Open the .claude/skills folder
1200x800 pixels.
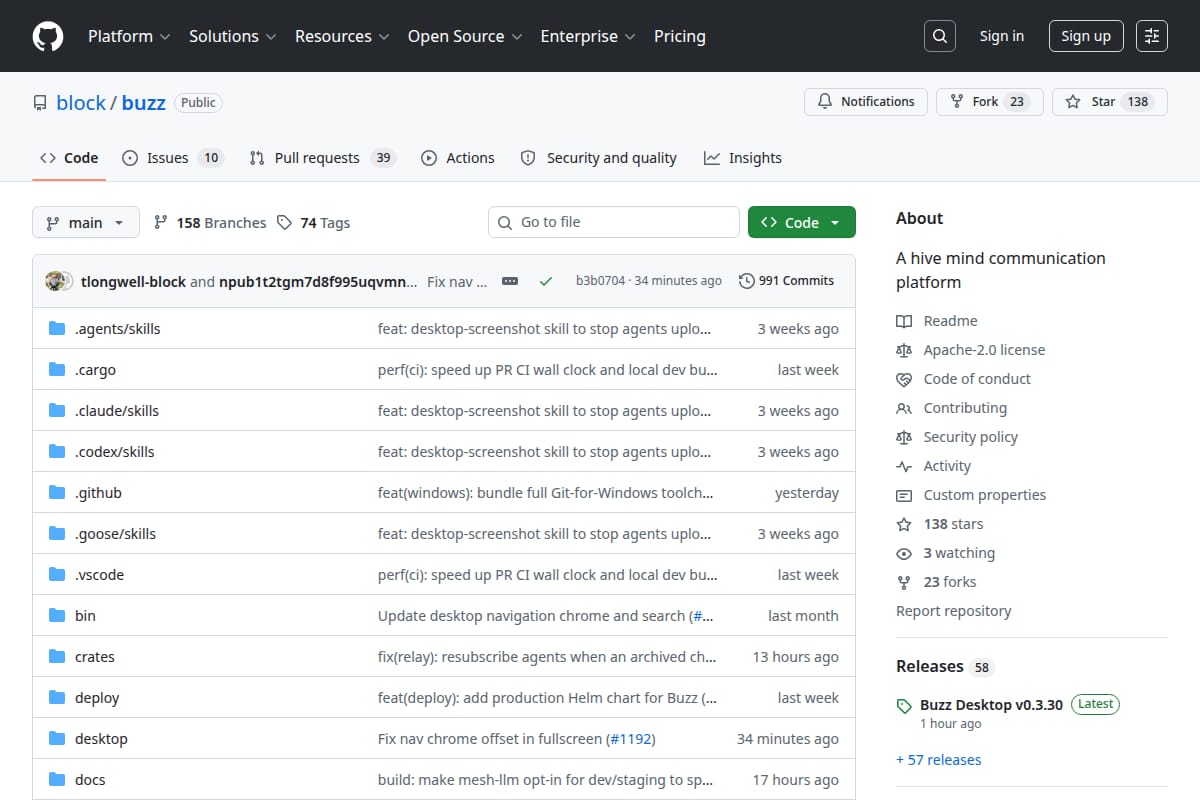[117, 411]
